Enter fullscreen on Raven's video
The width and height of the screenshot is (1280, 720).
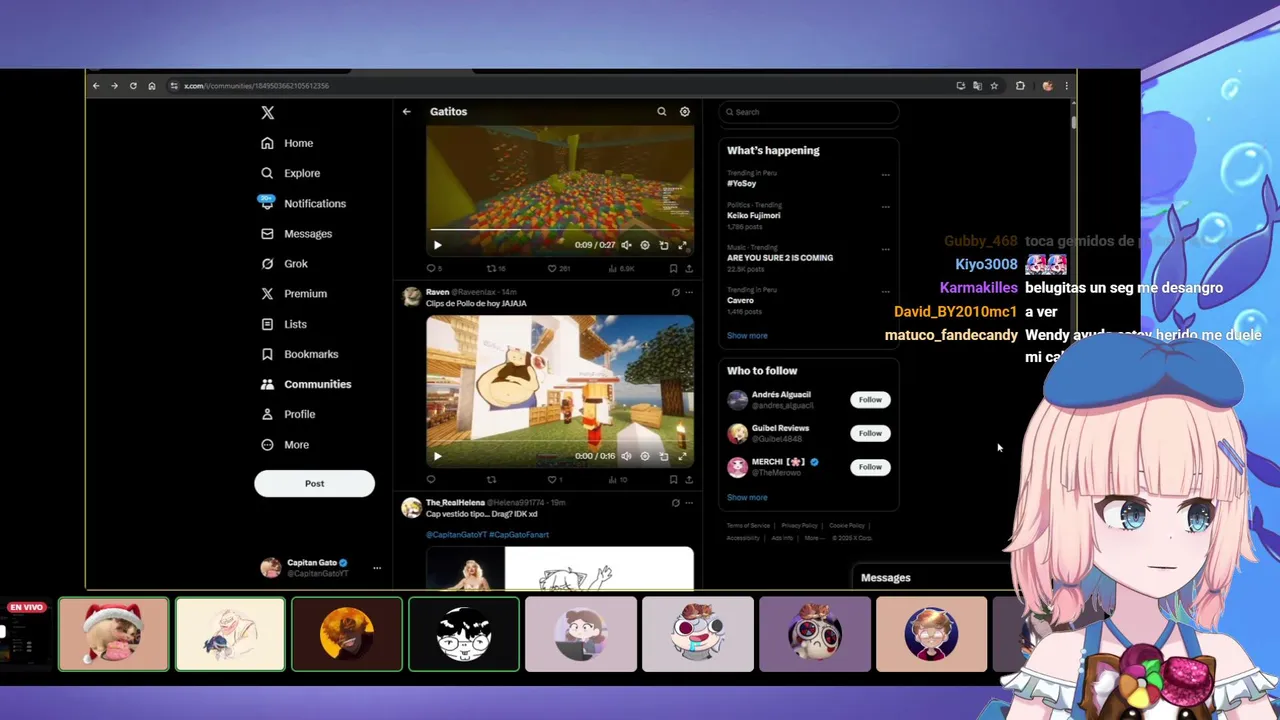(x=683, y=456)
